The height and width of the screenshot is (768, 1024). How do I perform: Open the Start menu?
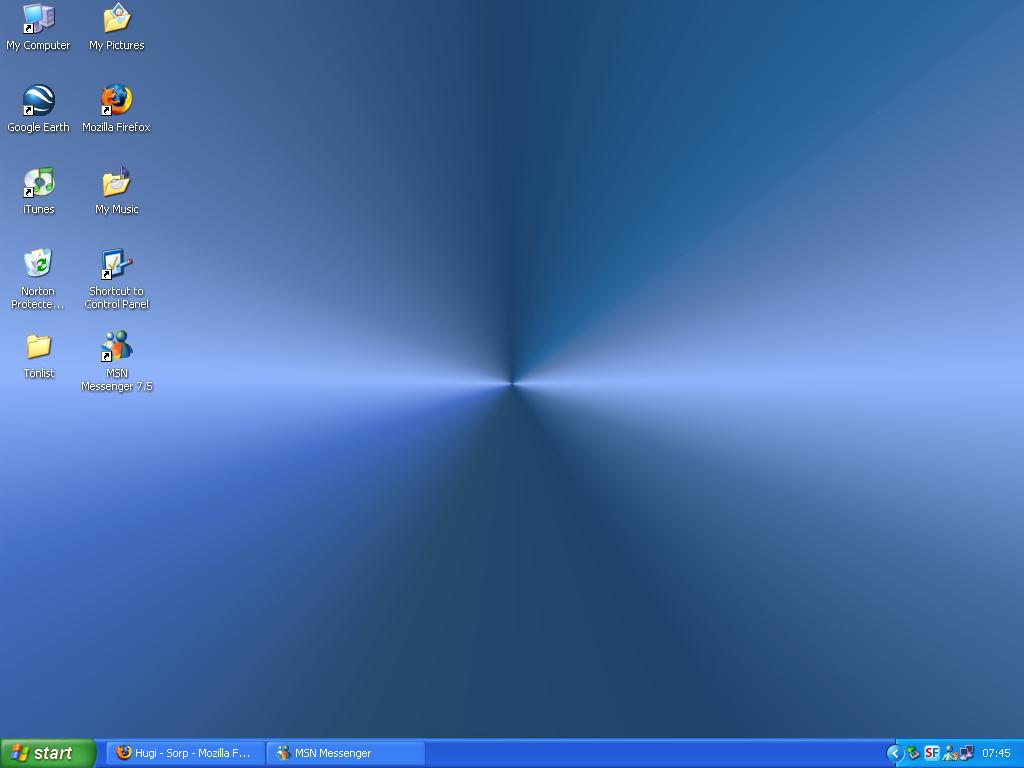point(48,753)
